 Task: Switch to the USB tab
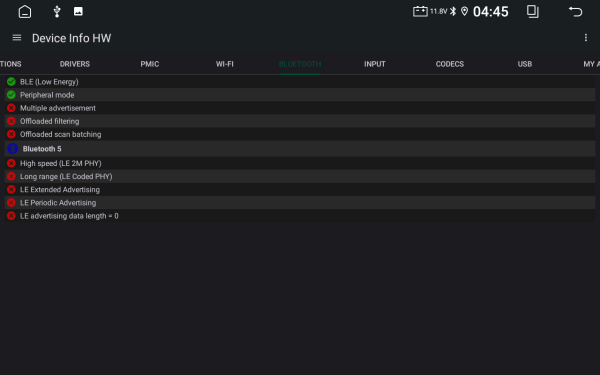pos(525,64)
